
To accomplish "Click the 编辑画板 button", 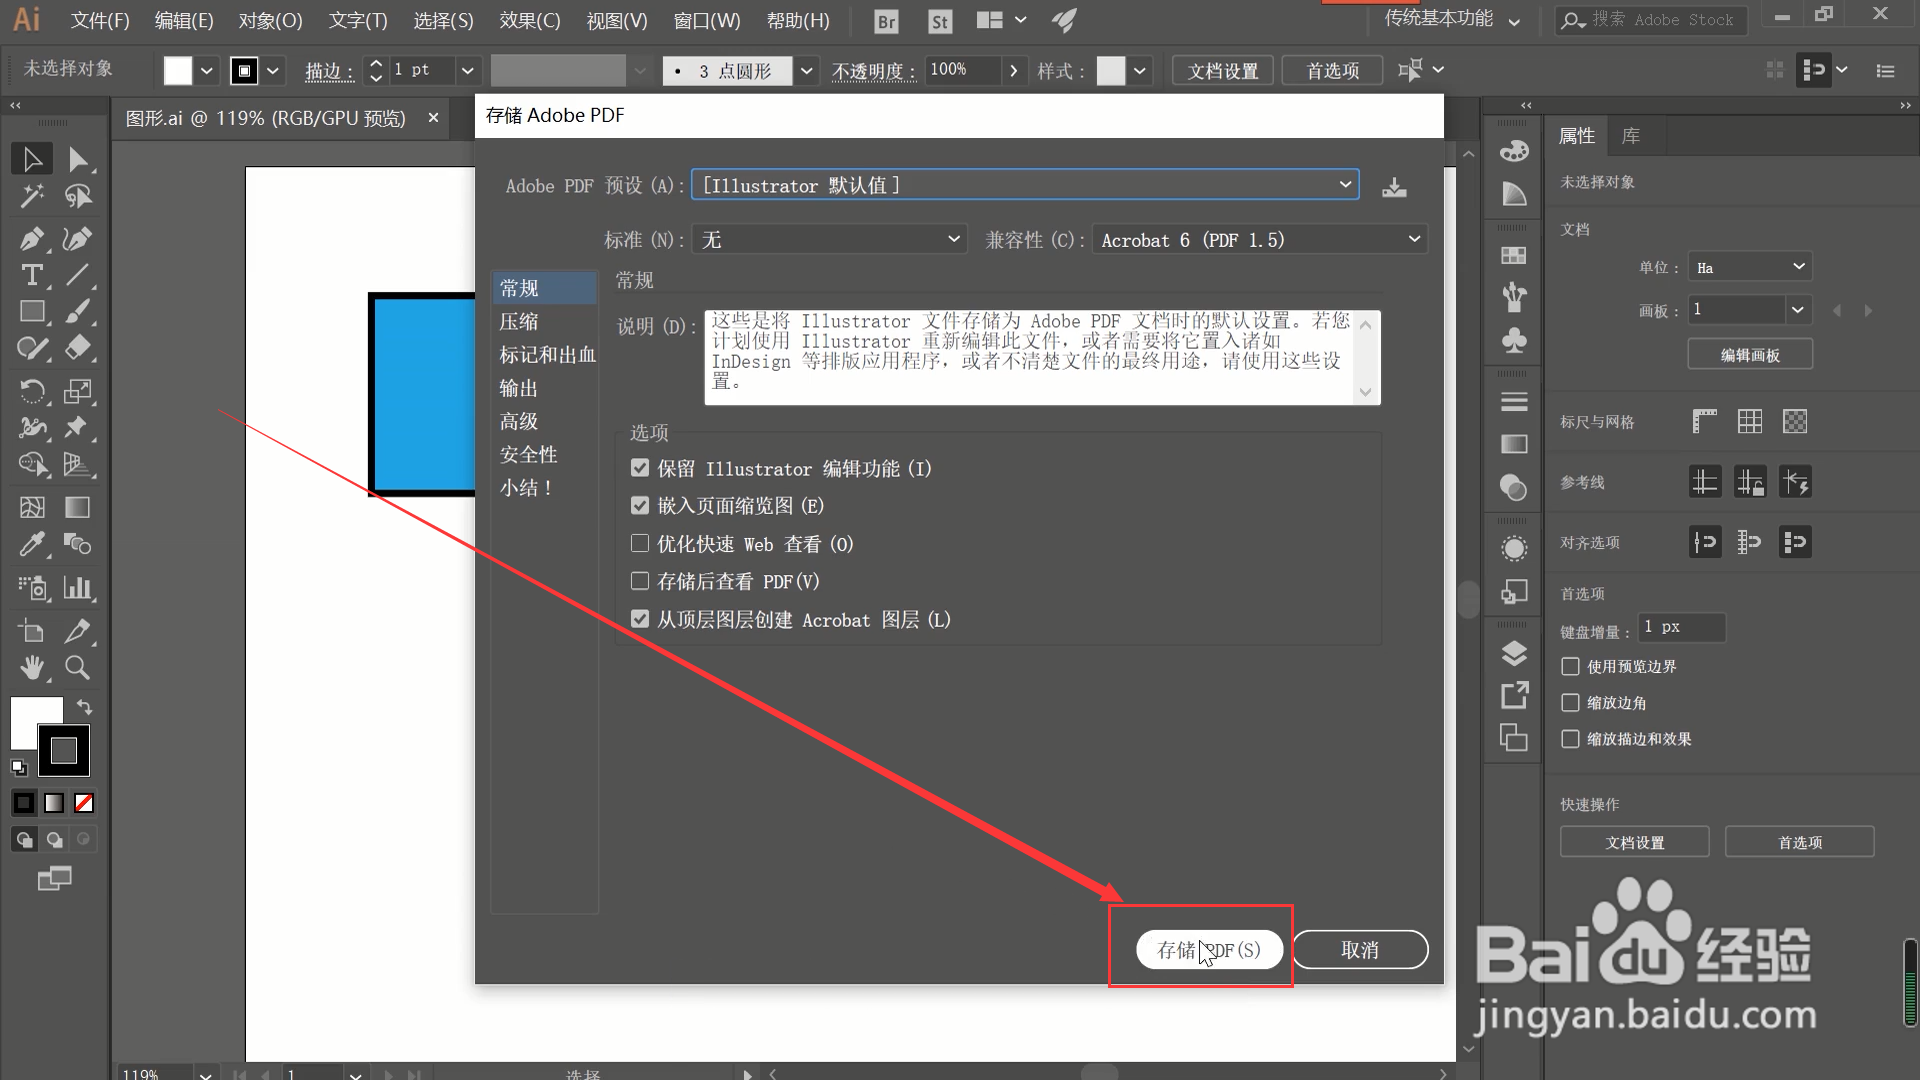I will (1750, 355).
